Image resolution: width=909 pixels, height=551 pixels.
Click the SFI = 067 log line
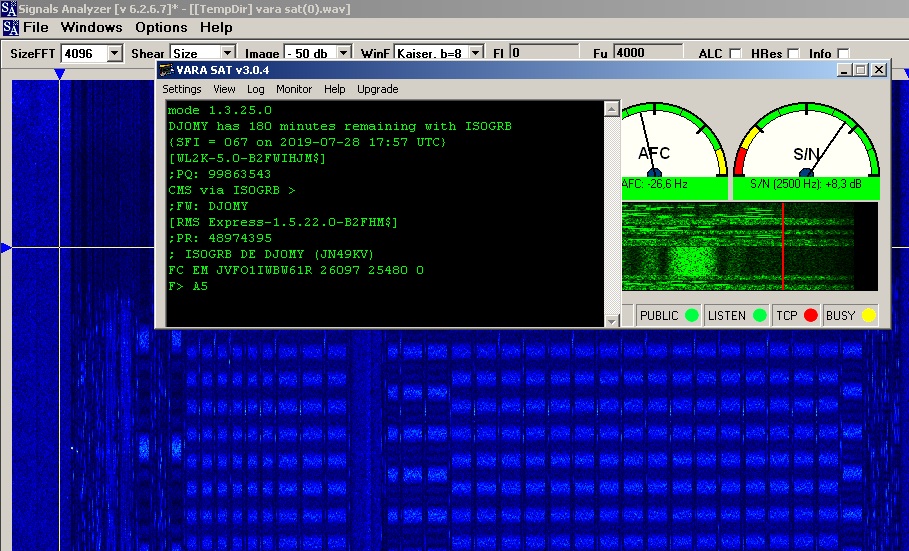pos(307,142)
